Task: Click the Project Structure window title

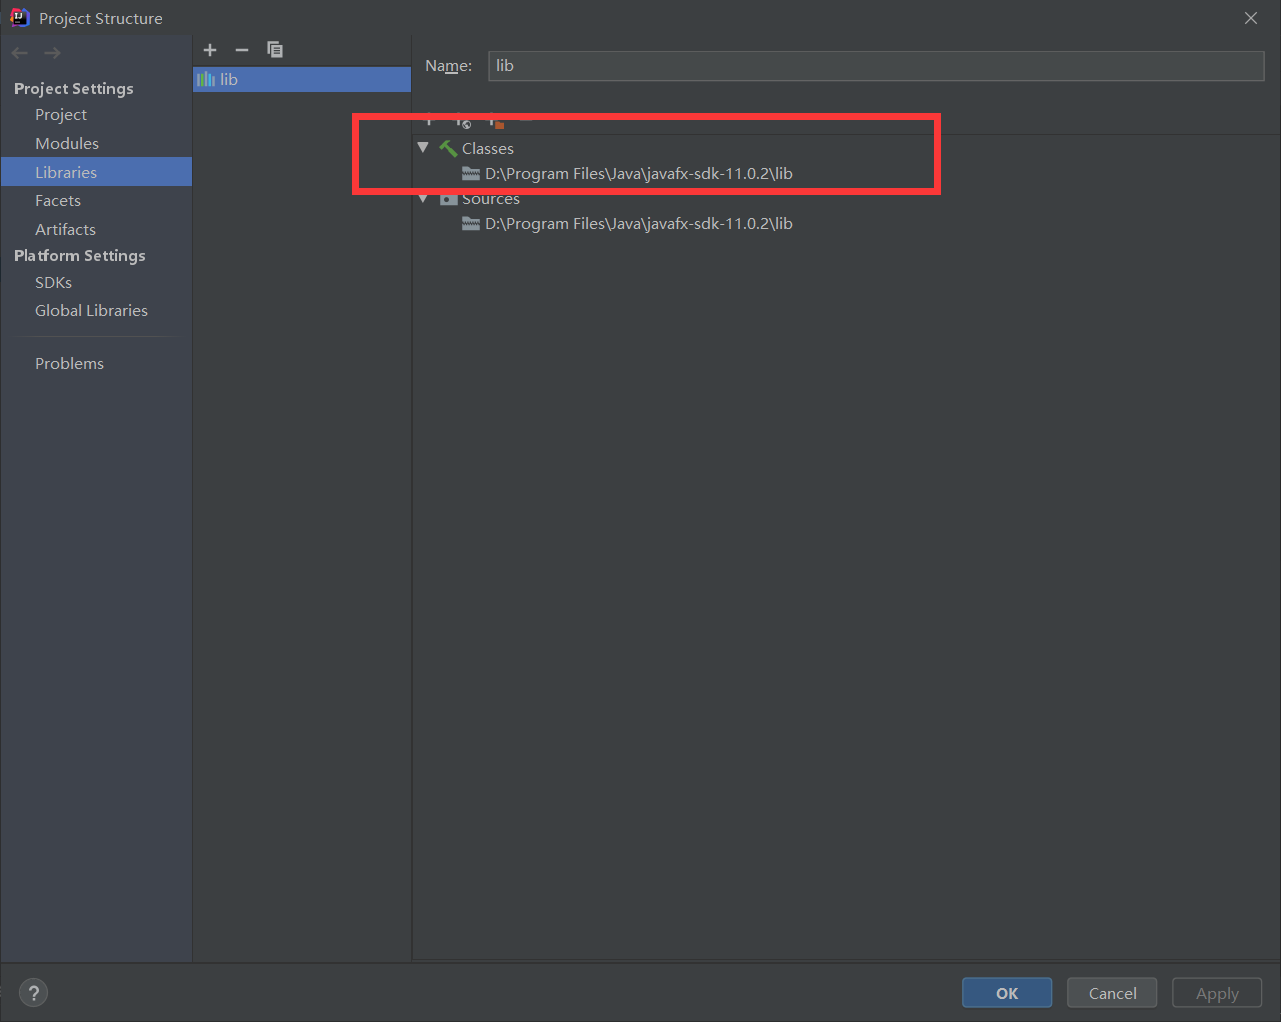Action: point(101,18)
